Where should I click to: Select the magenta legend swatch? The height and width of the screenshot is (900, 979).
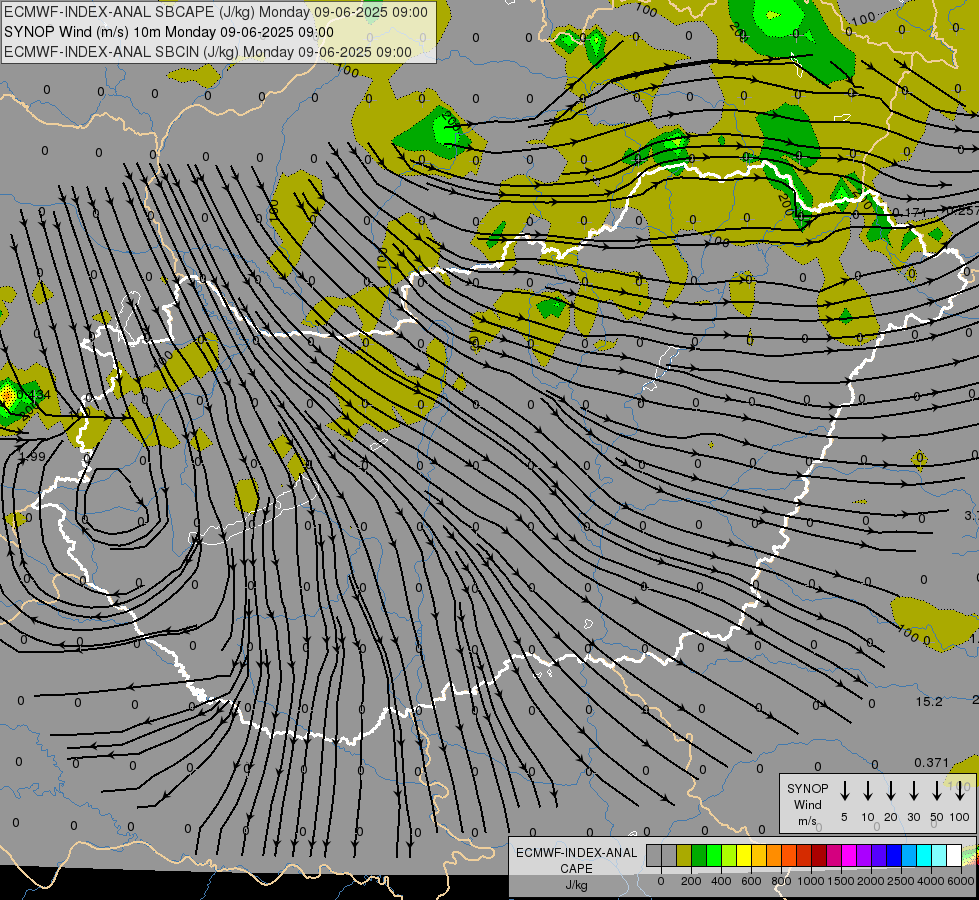coord(849,855)
